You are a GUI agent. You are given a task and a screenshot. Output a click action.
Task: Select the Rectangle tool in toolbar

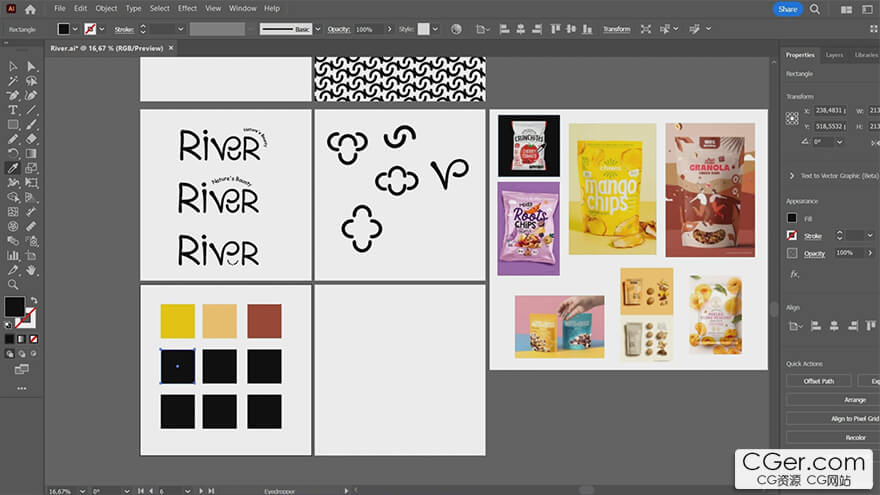point(13,125)
